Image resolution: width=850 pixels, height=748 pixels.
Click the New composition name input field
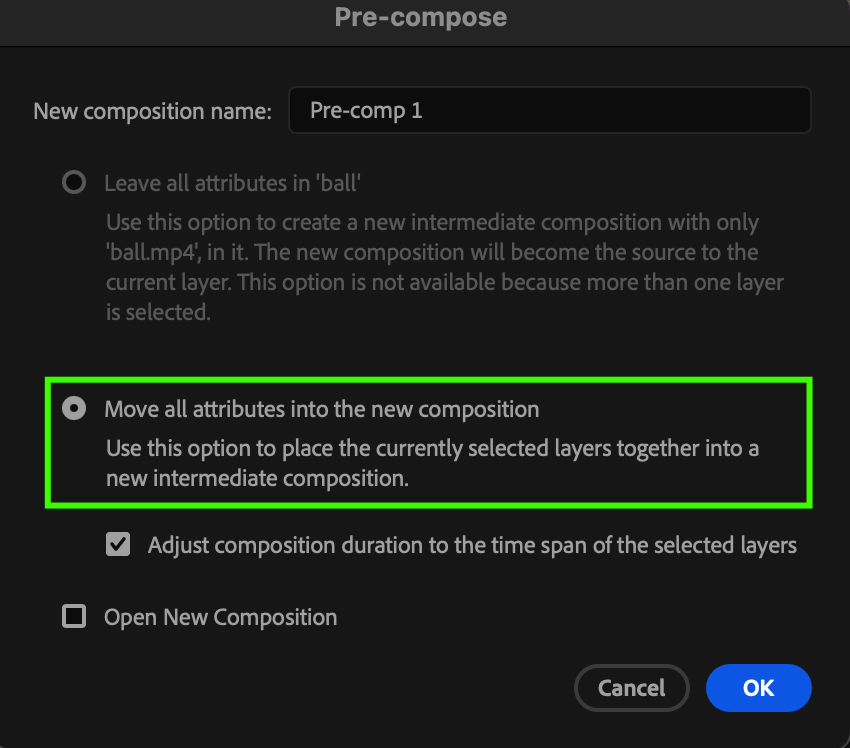(x=548, y=110)
